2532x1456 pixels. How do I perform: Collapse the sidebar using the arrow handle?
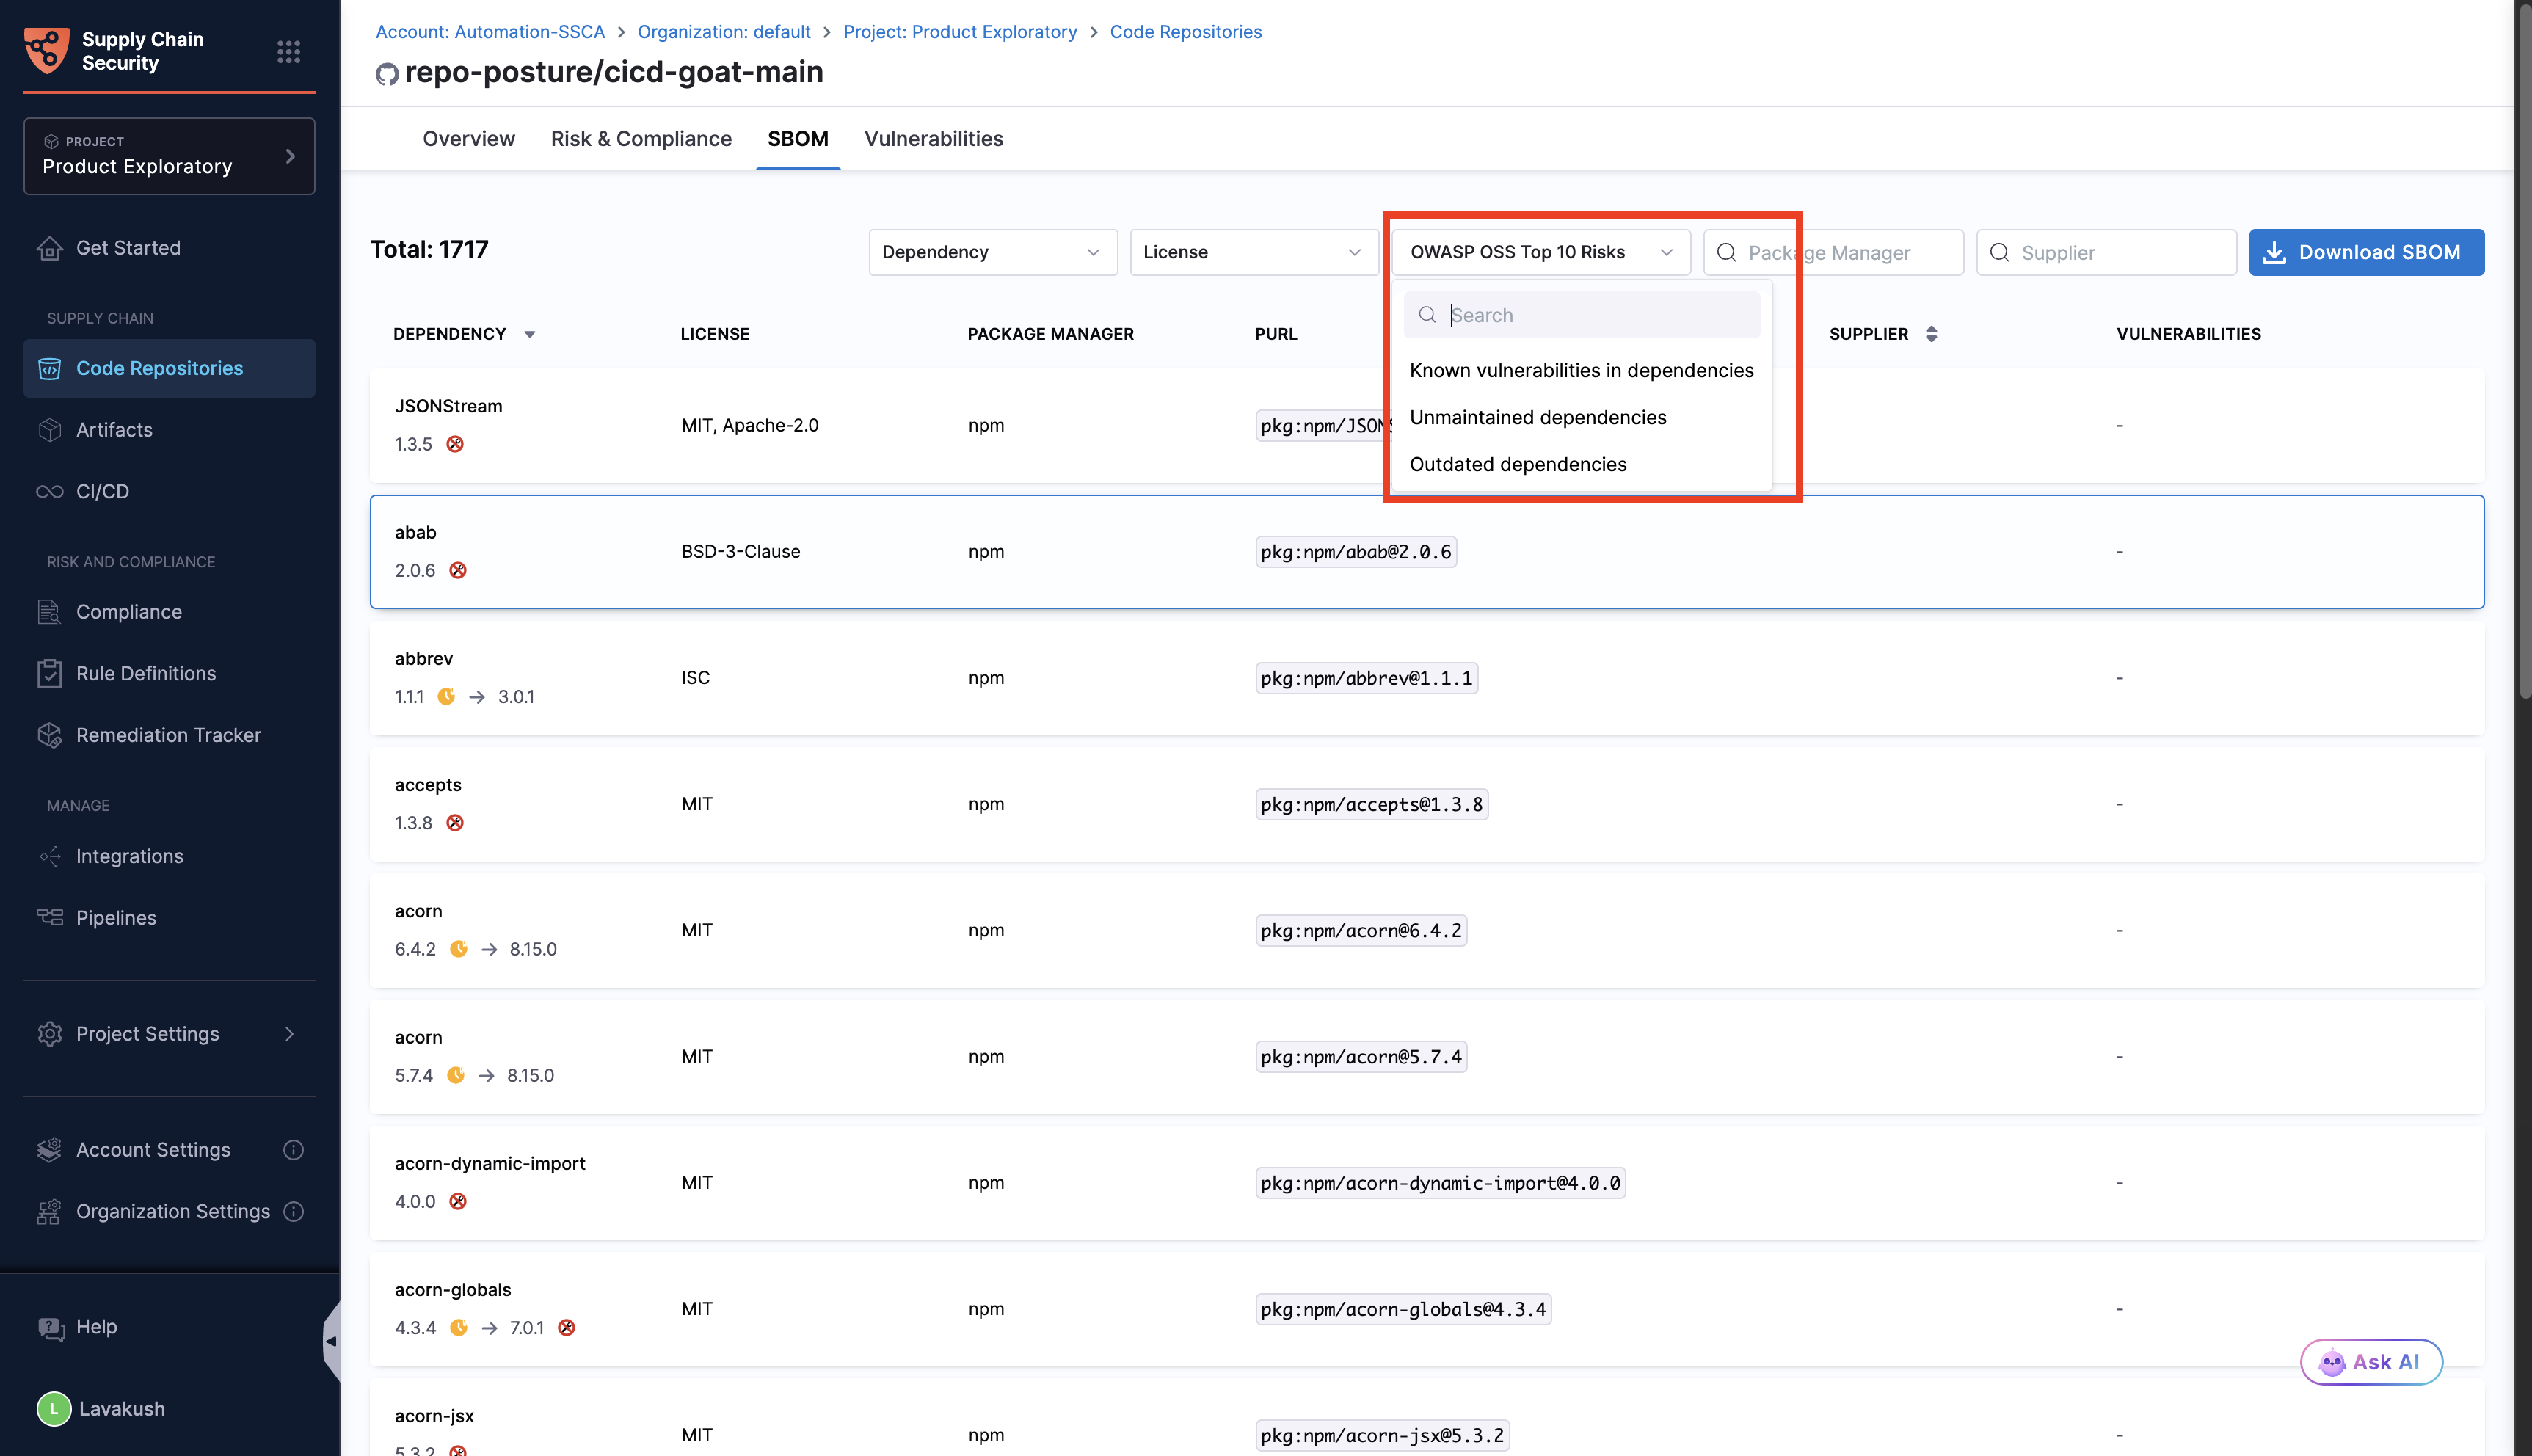click(x=330, y=1341)
